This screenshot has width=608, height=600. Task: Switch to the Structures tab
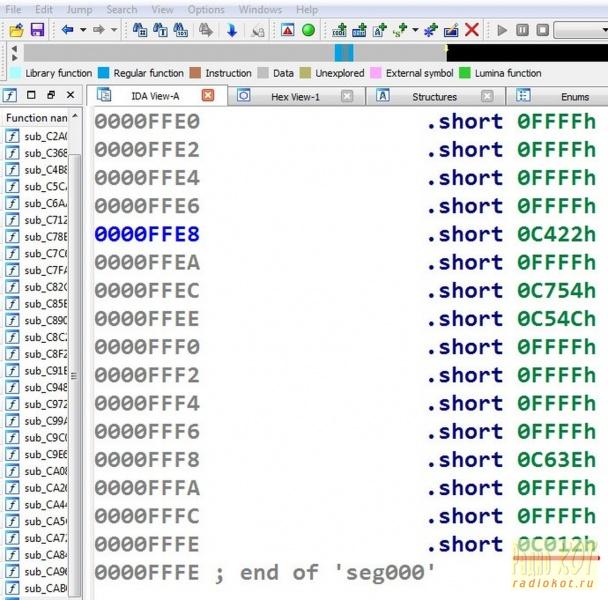[x=434, y=97]
